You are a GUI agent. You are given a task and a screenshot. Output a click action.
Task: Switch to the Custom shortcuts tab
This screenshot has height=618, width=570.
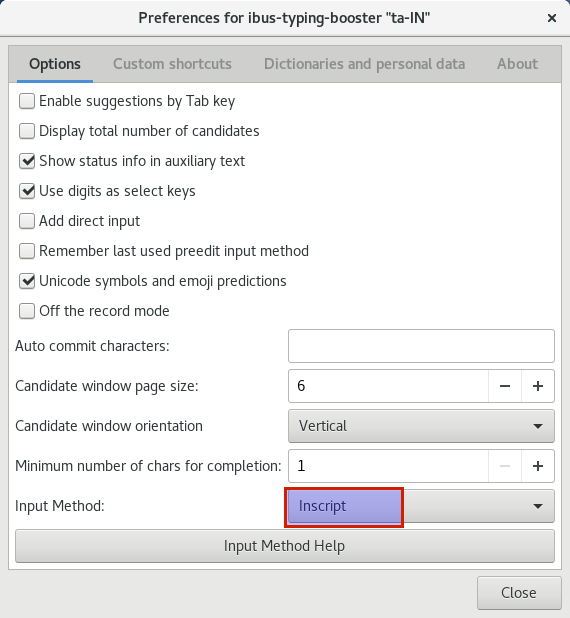[x=172, y=64]
